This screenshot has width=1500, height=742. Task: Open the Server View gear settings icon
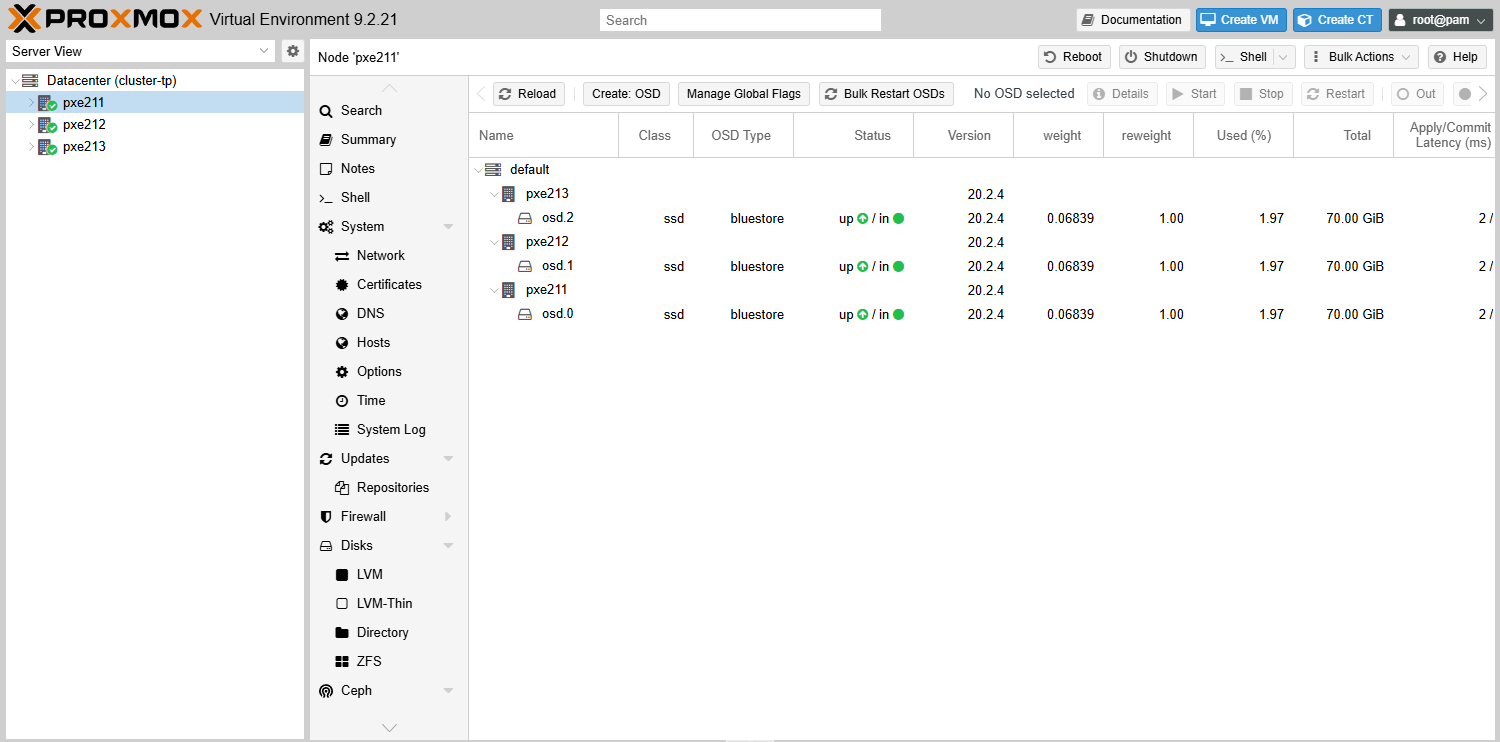click(293, 51)
